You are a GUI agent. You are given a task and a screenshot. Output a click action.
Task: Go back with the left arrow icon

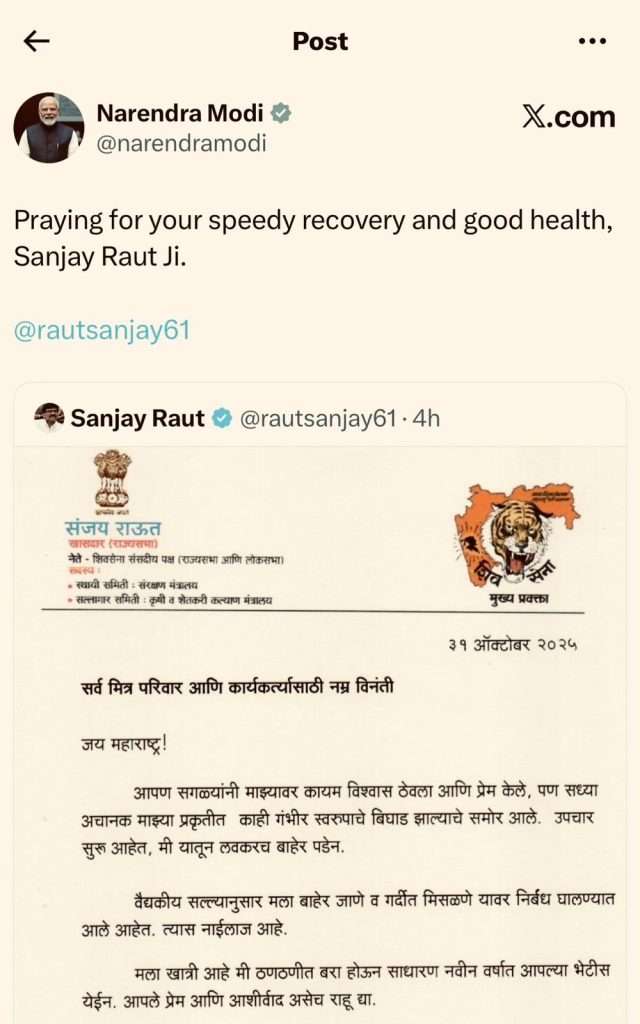[x=37, y=41]
